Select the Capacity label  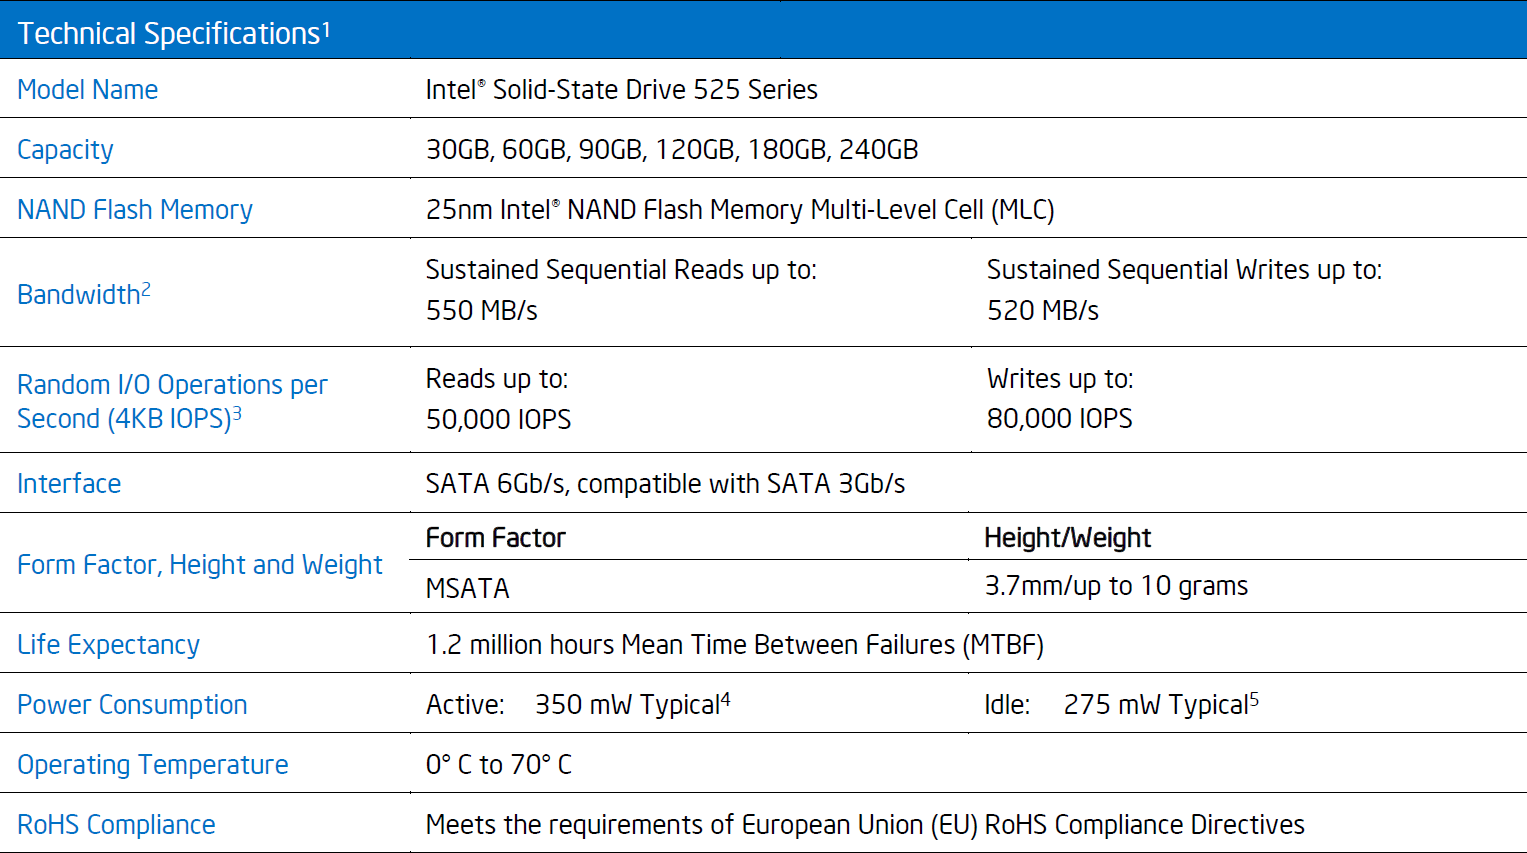tap(65, 150)
